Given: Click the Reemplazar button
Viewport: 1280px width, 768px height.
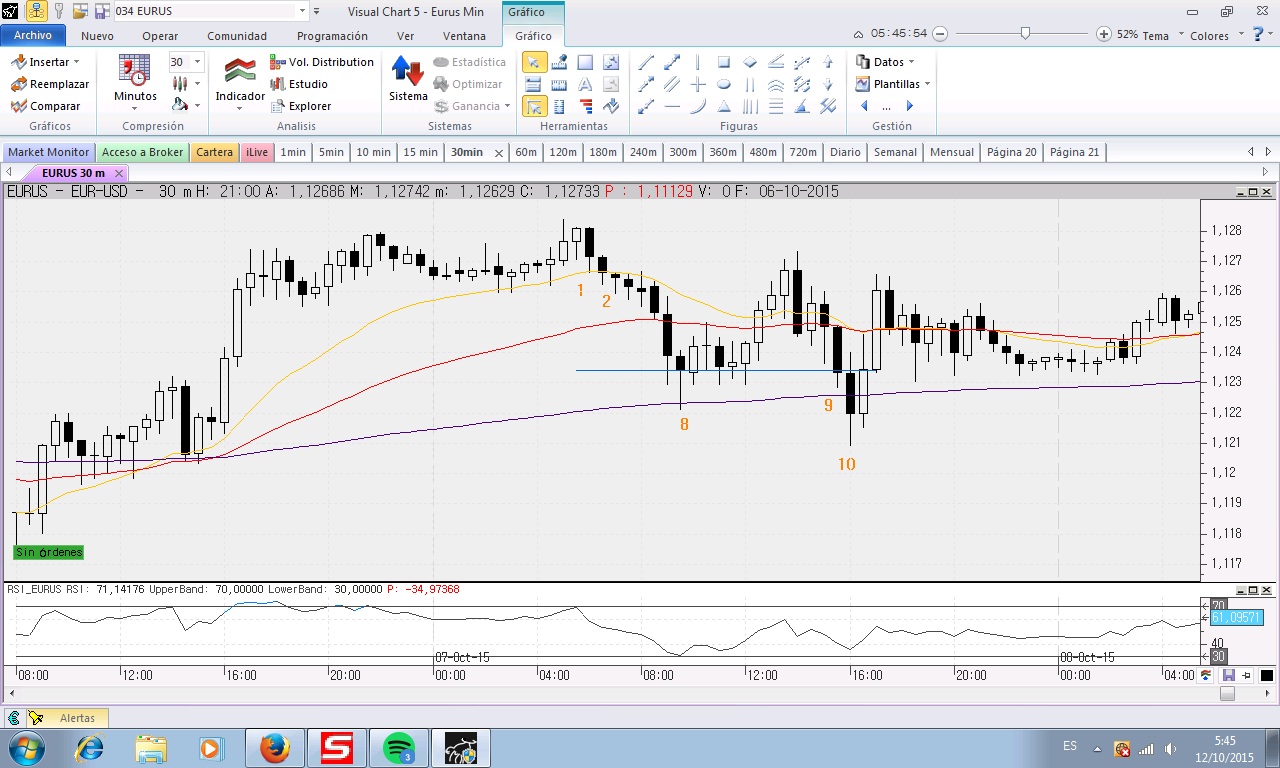Looking at the screenshot, I should point(50,84).
